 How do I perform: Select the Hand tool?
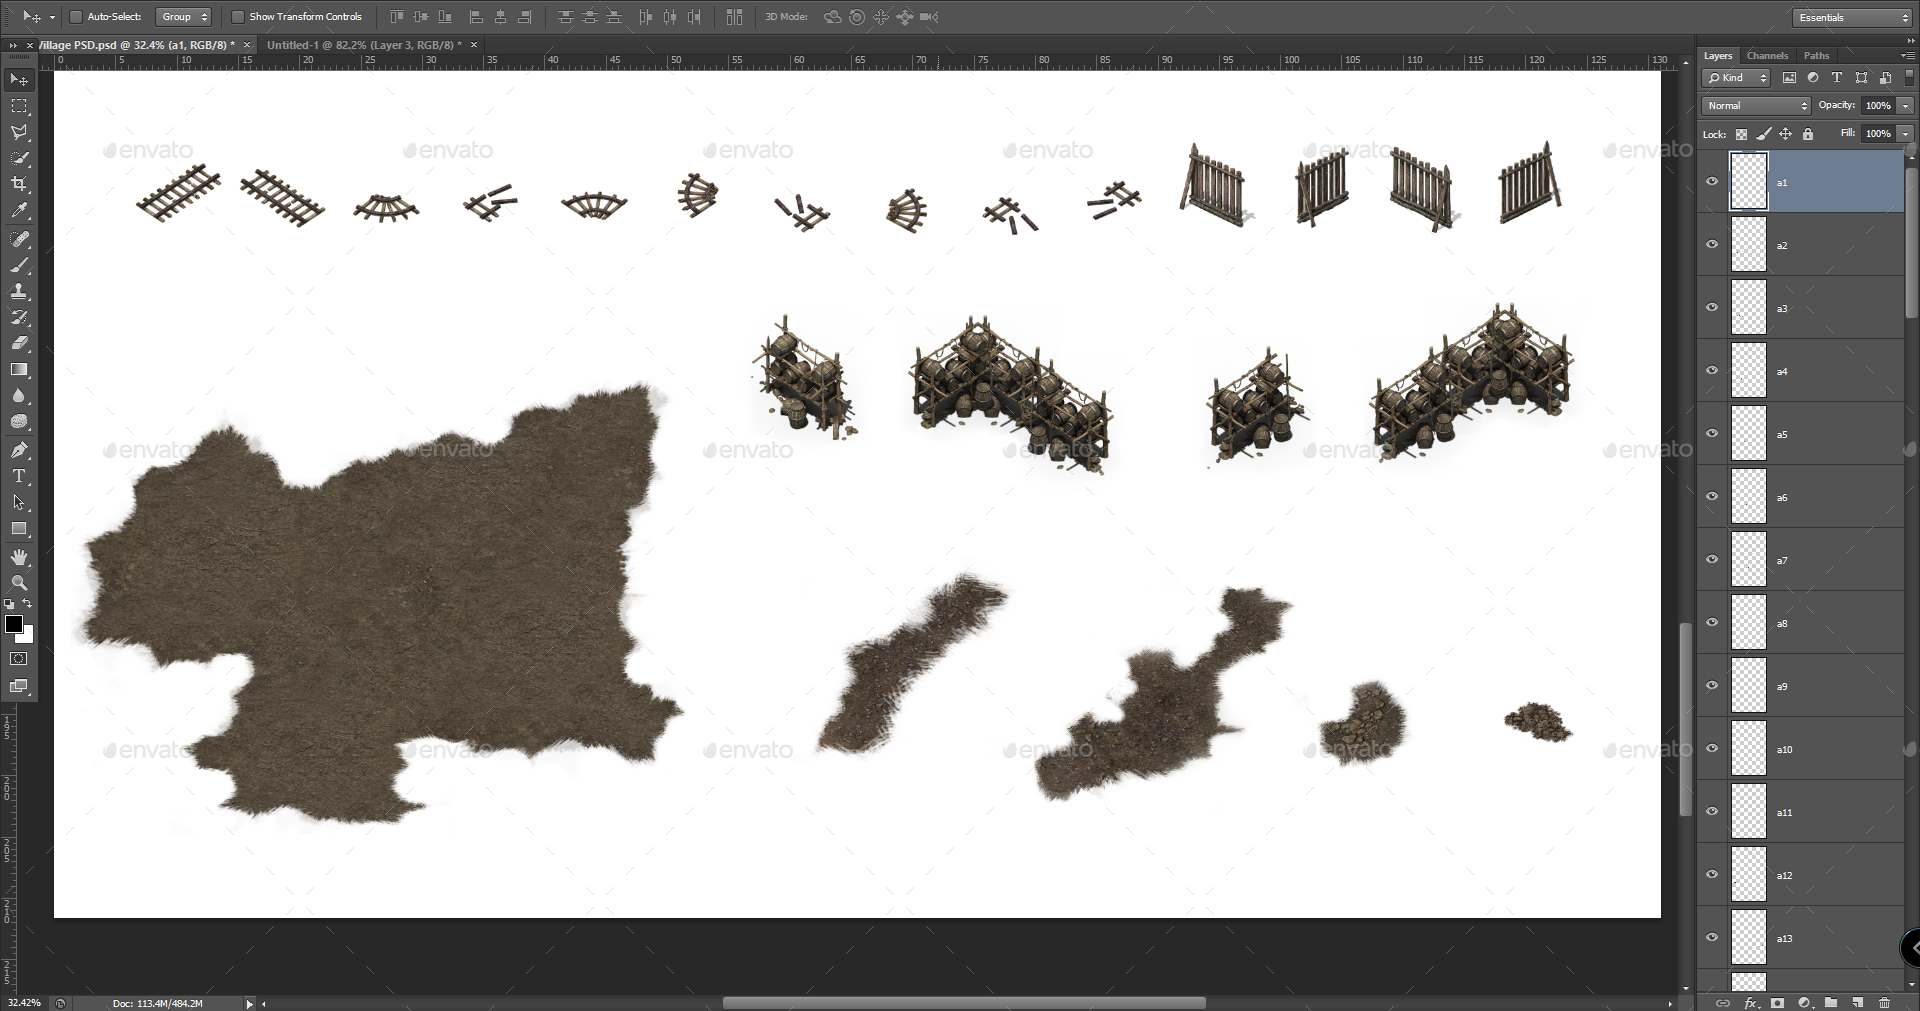pos(19,558)
